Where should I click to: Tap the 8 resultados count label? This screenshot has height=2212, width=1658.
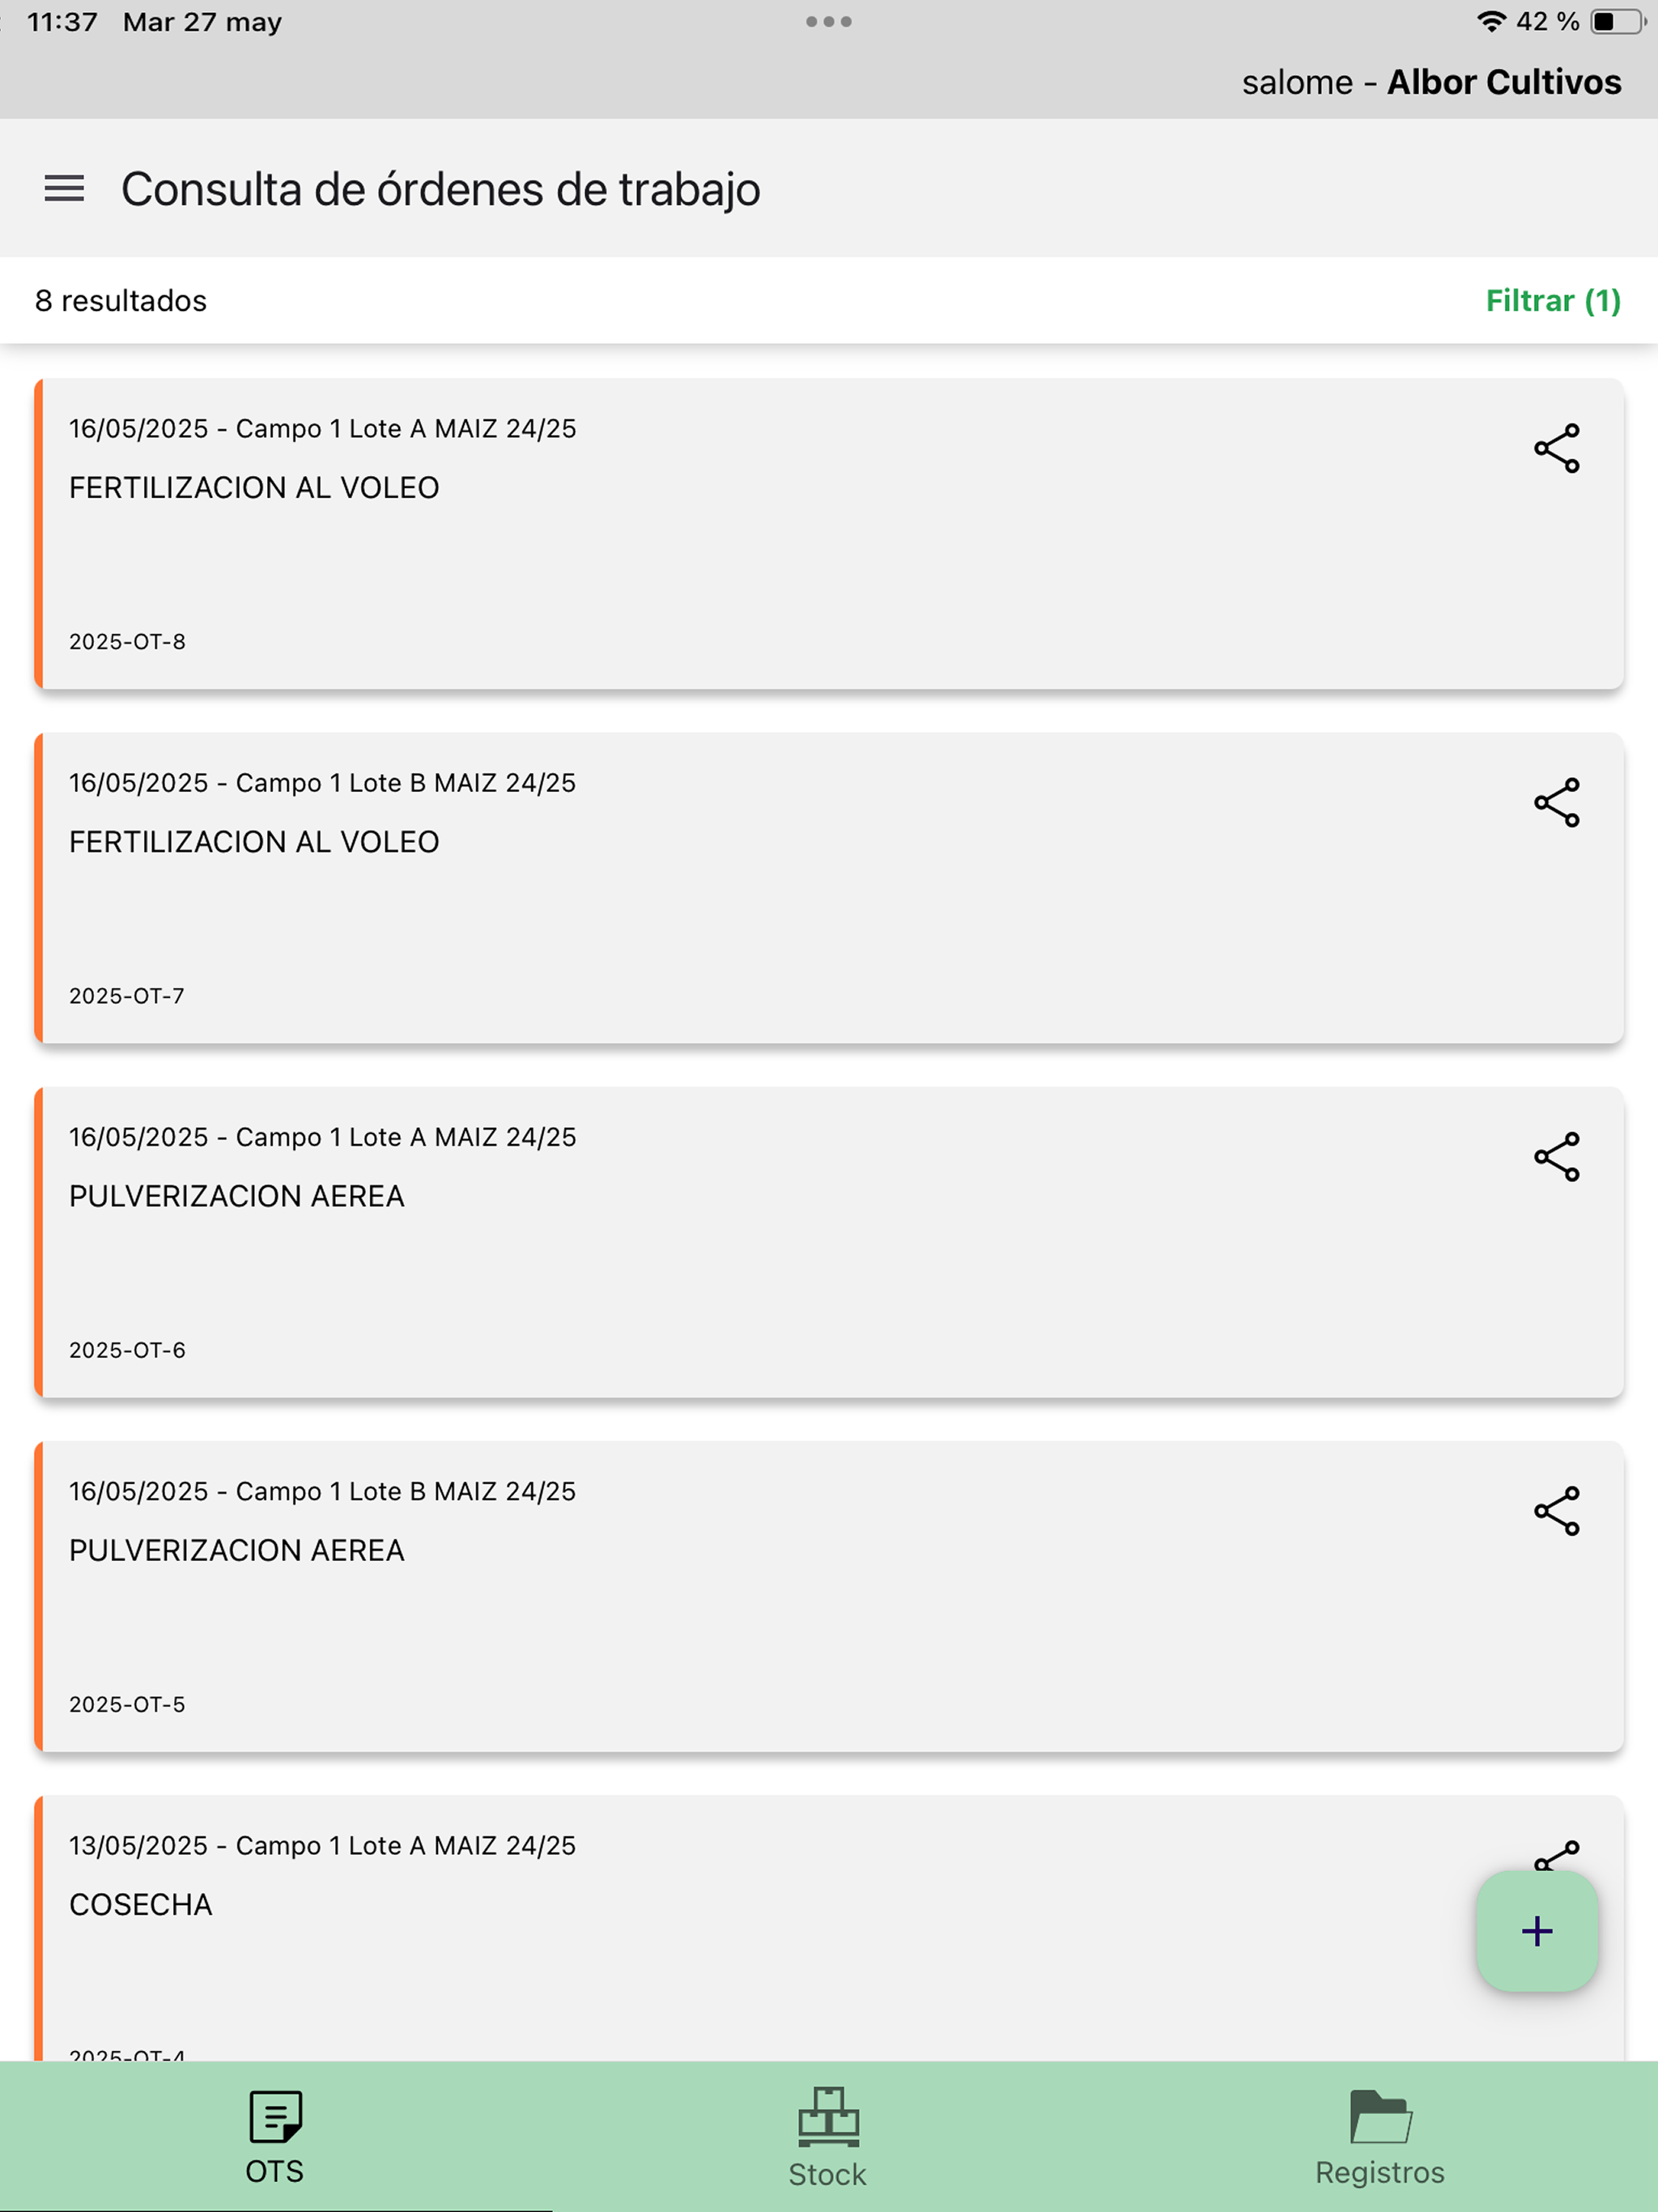(121, 301)
